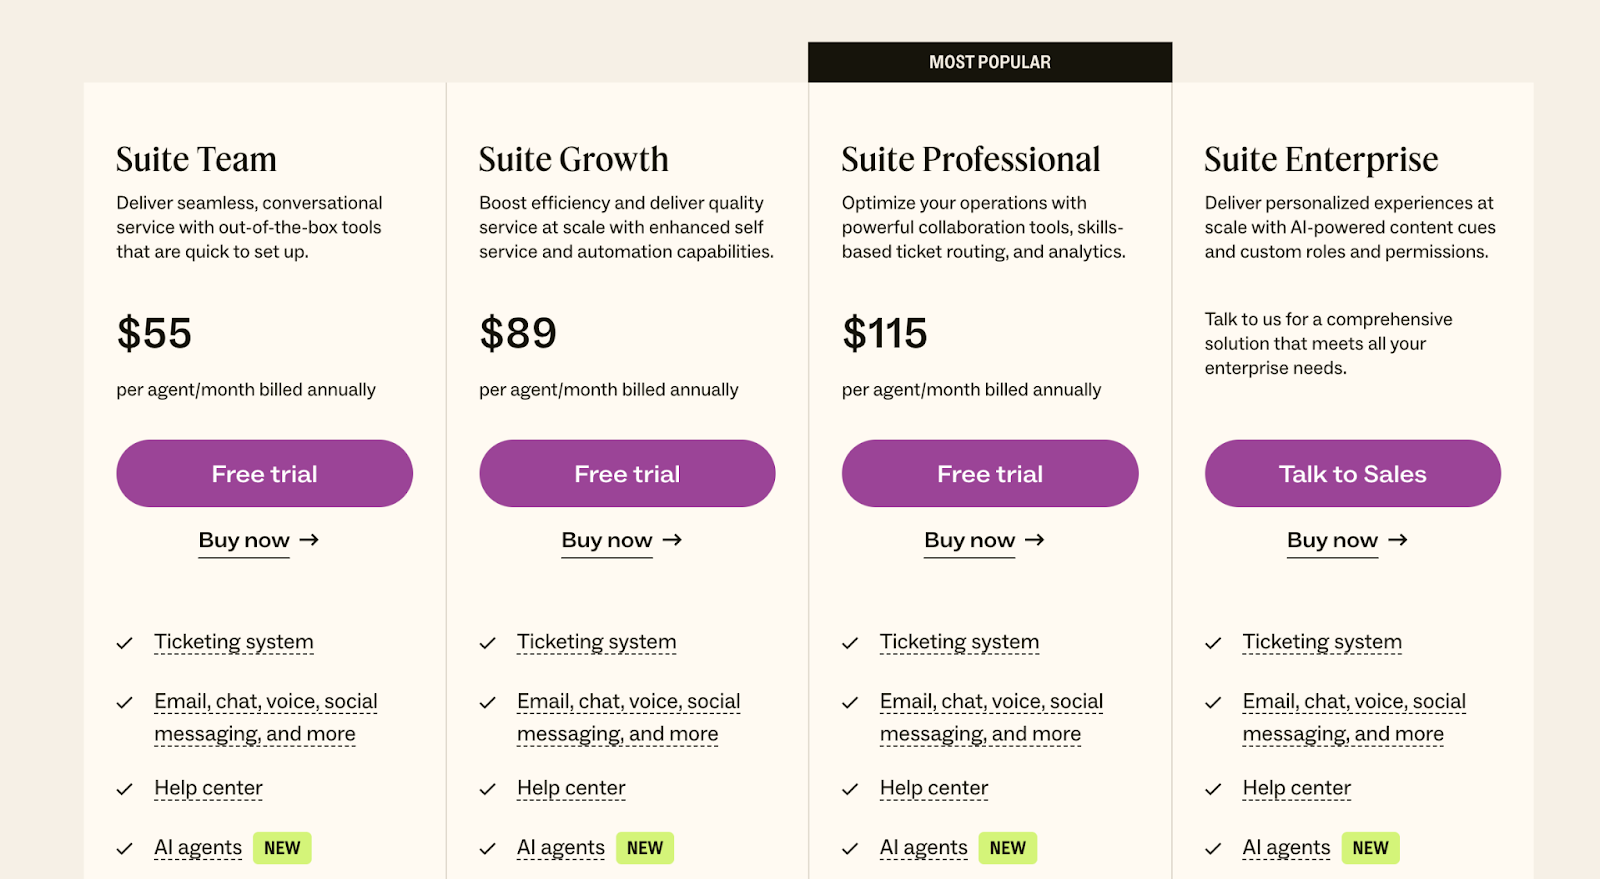Screen dimensions: 1600x879
Task: Start the Suite Growth free trial
Action: click(x=627, y=474)
